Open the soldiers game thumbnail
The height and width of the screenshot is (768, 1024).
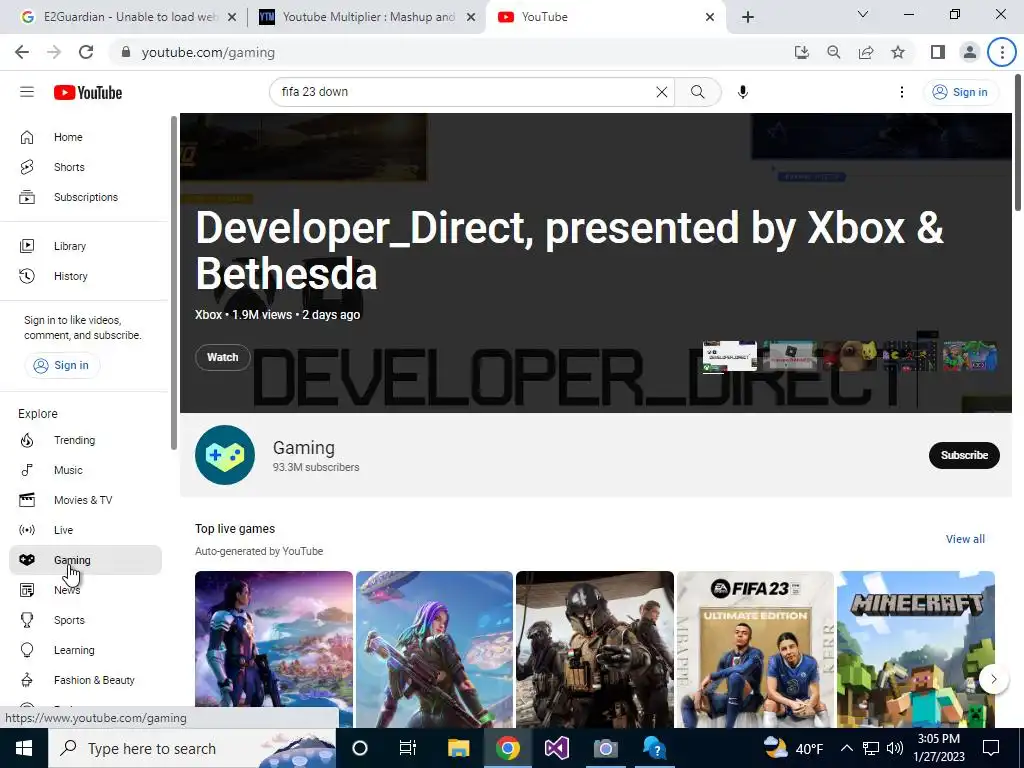click(595, 649)
